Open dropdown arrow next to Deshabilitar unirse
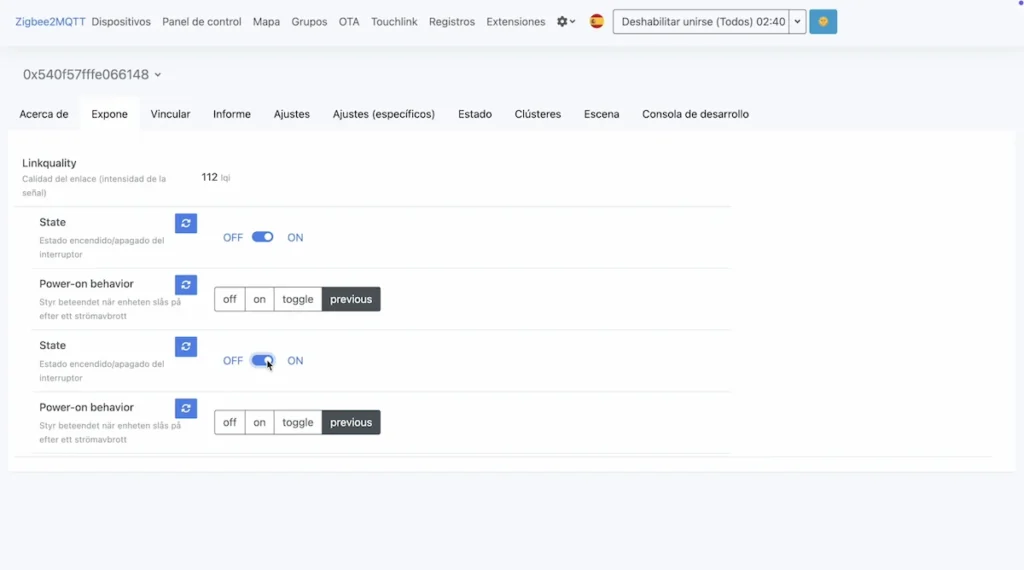This screenshot has height=570, width=1024. tap(797, 22)
